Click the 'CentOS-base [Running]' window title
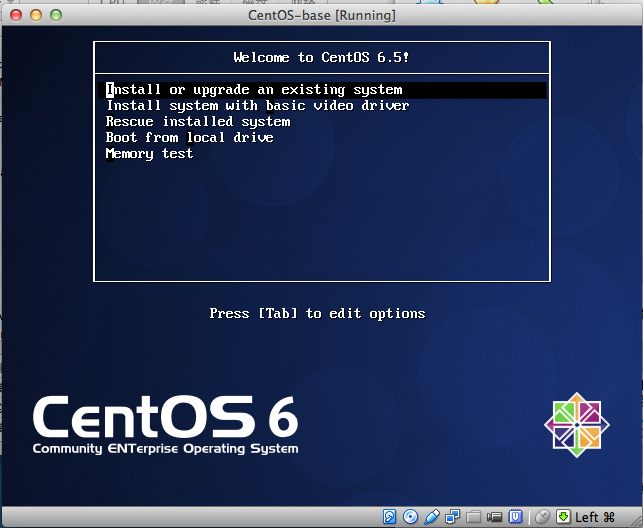This screenshot has height=528, width=643. 322,16
